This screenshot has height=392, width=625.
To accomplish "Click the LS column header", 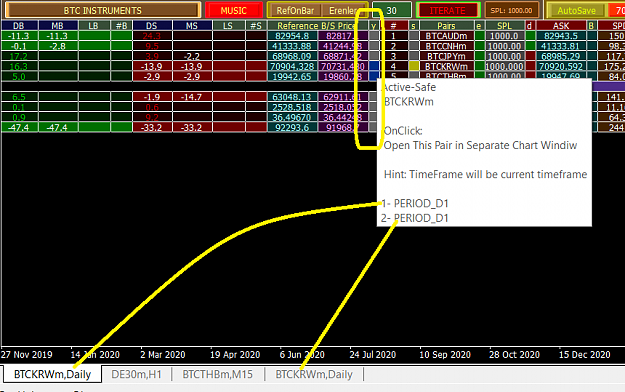I will click(x=228, y=26).
